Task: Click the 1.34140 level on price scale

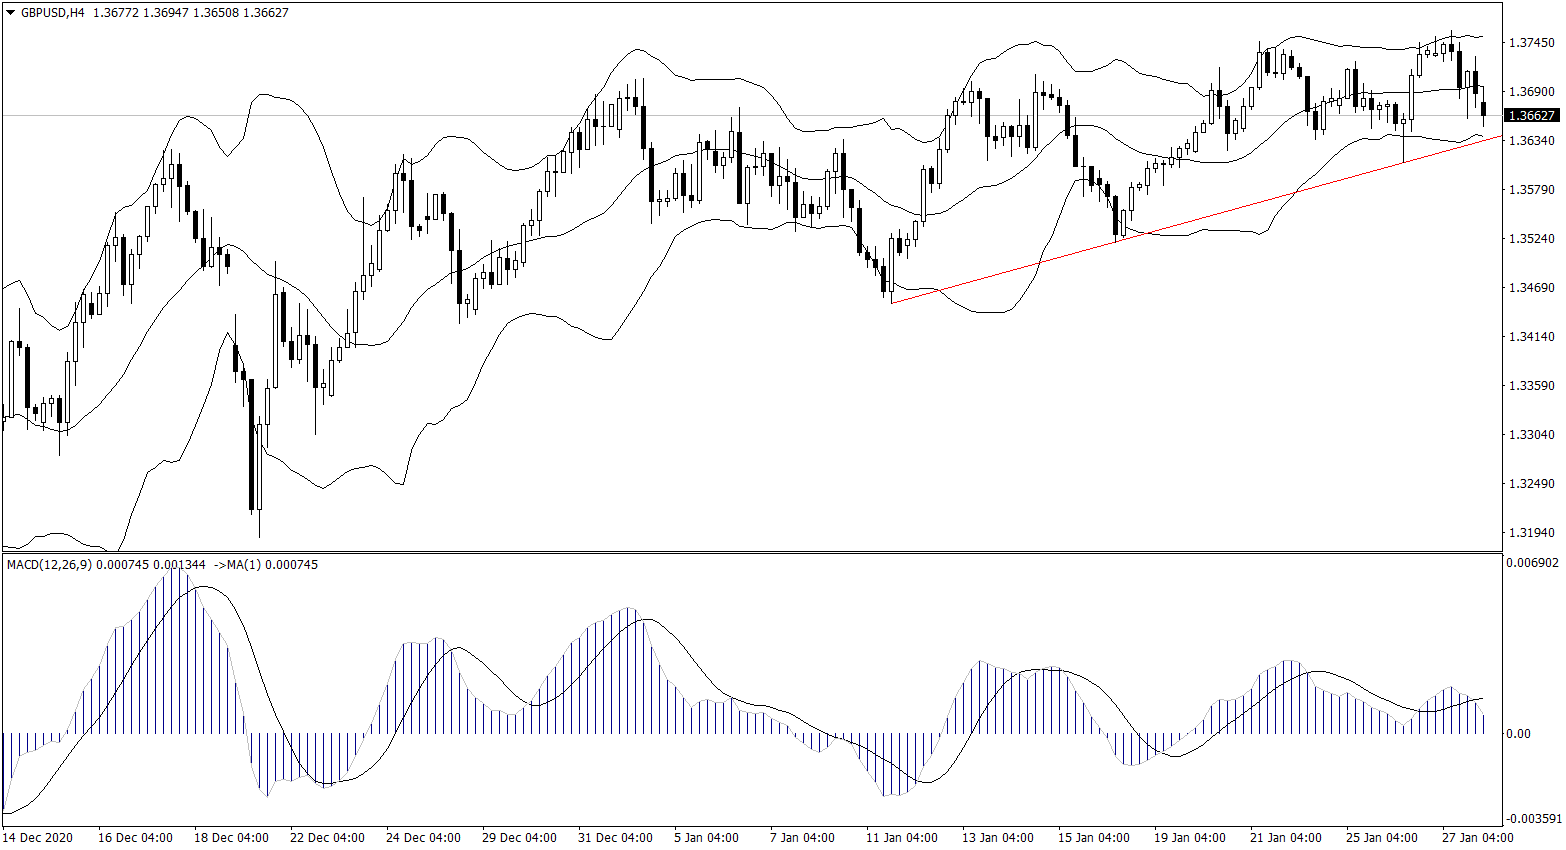Action: click(x=1530, y=337)
